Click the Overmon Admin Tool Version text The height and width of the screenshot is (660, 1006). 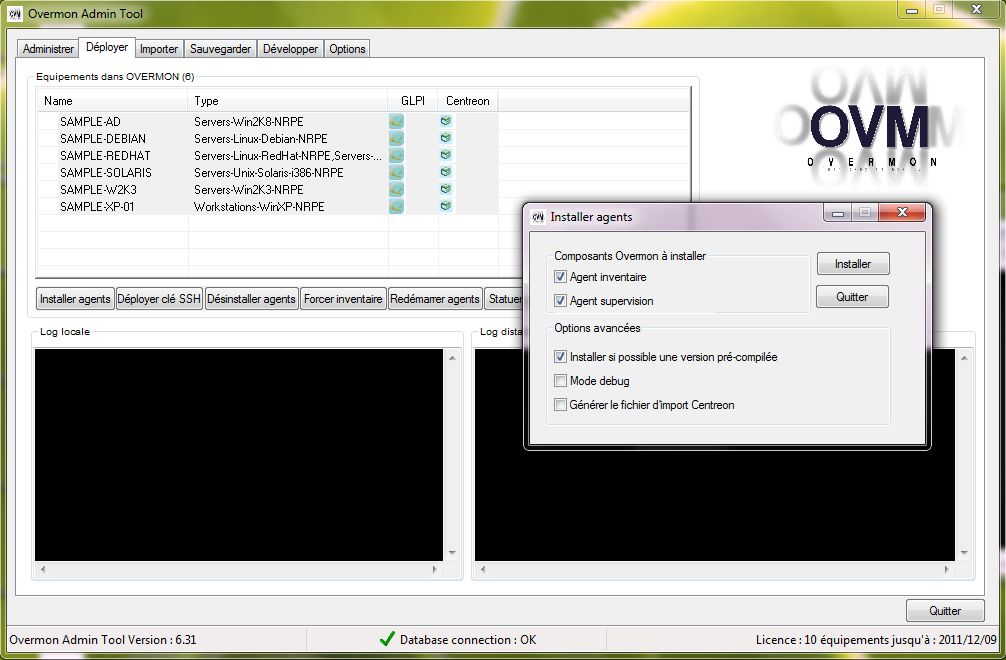coord(103,639)
